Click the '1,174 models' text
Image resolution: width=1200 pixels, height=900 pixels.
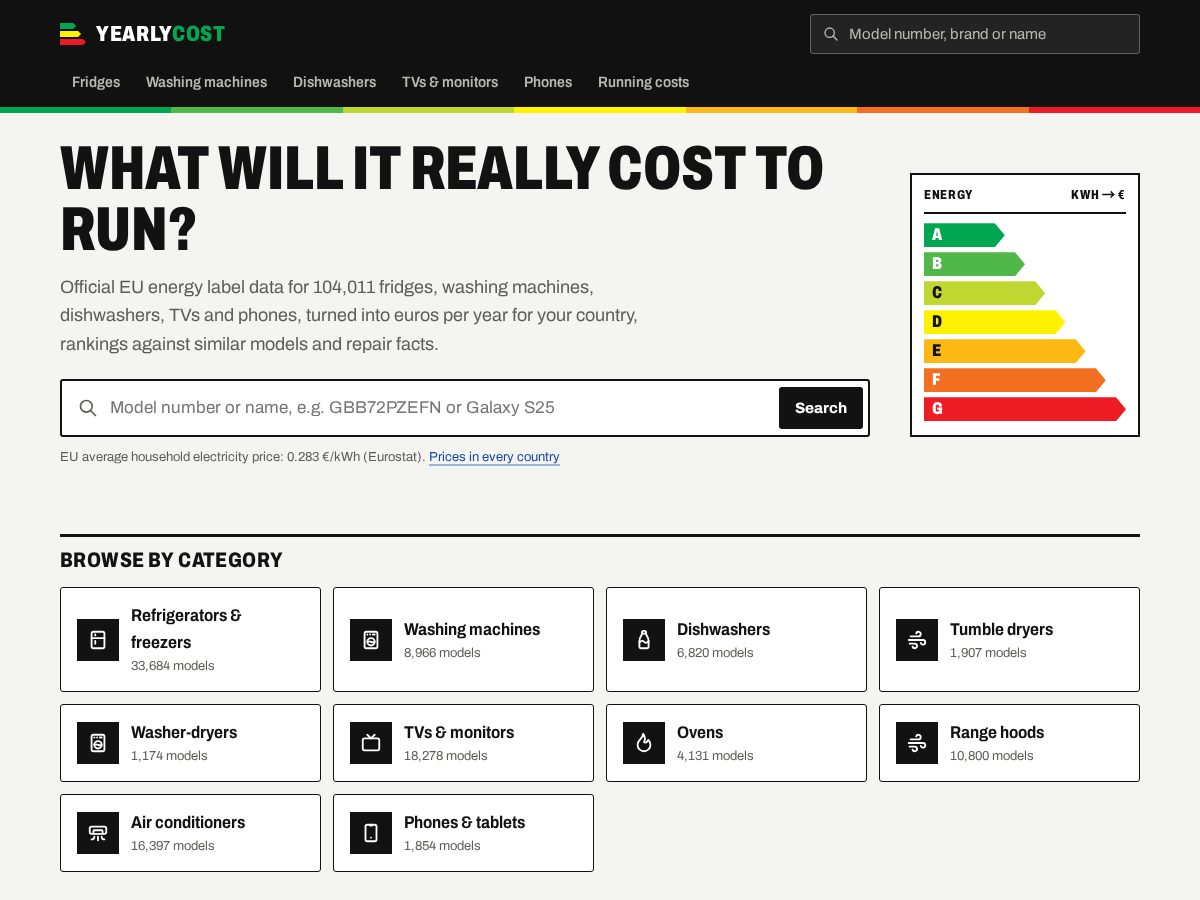(169, 756)
